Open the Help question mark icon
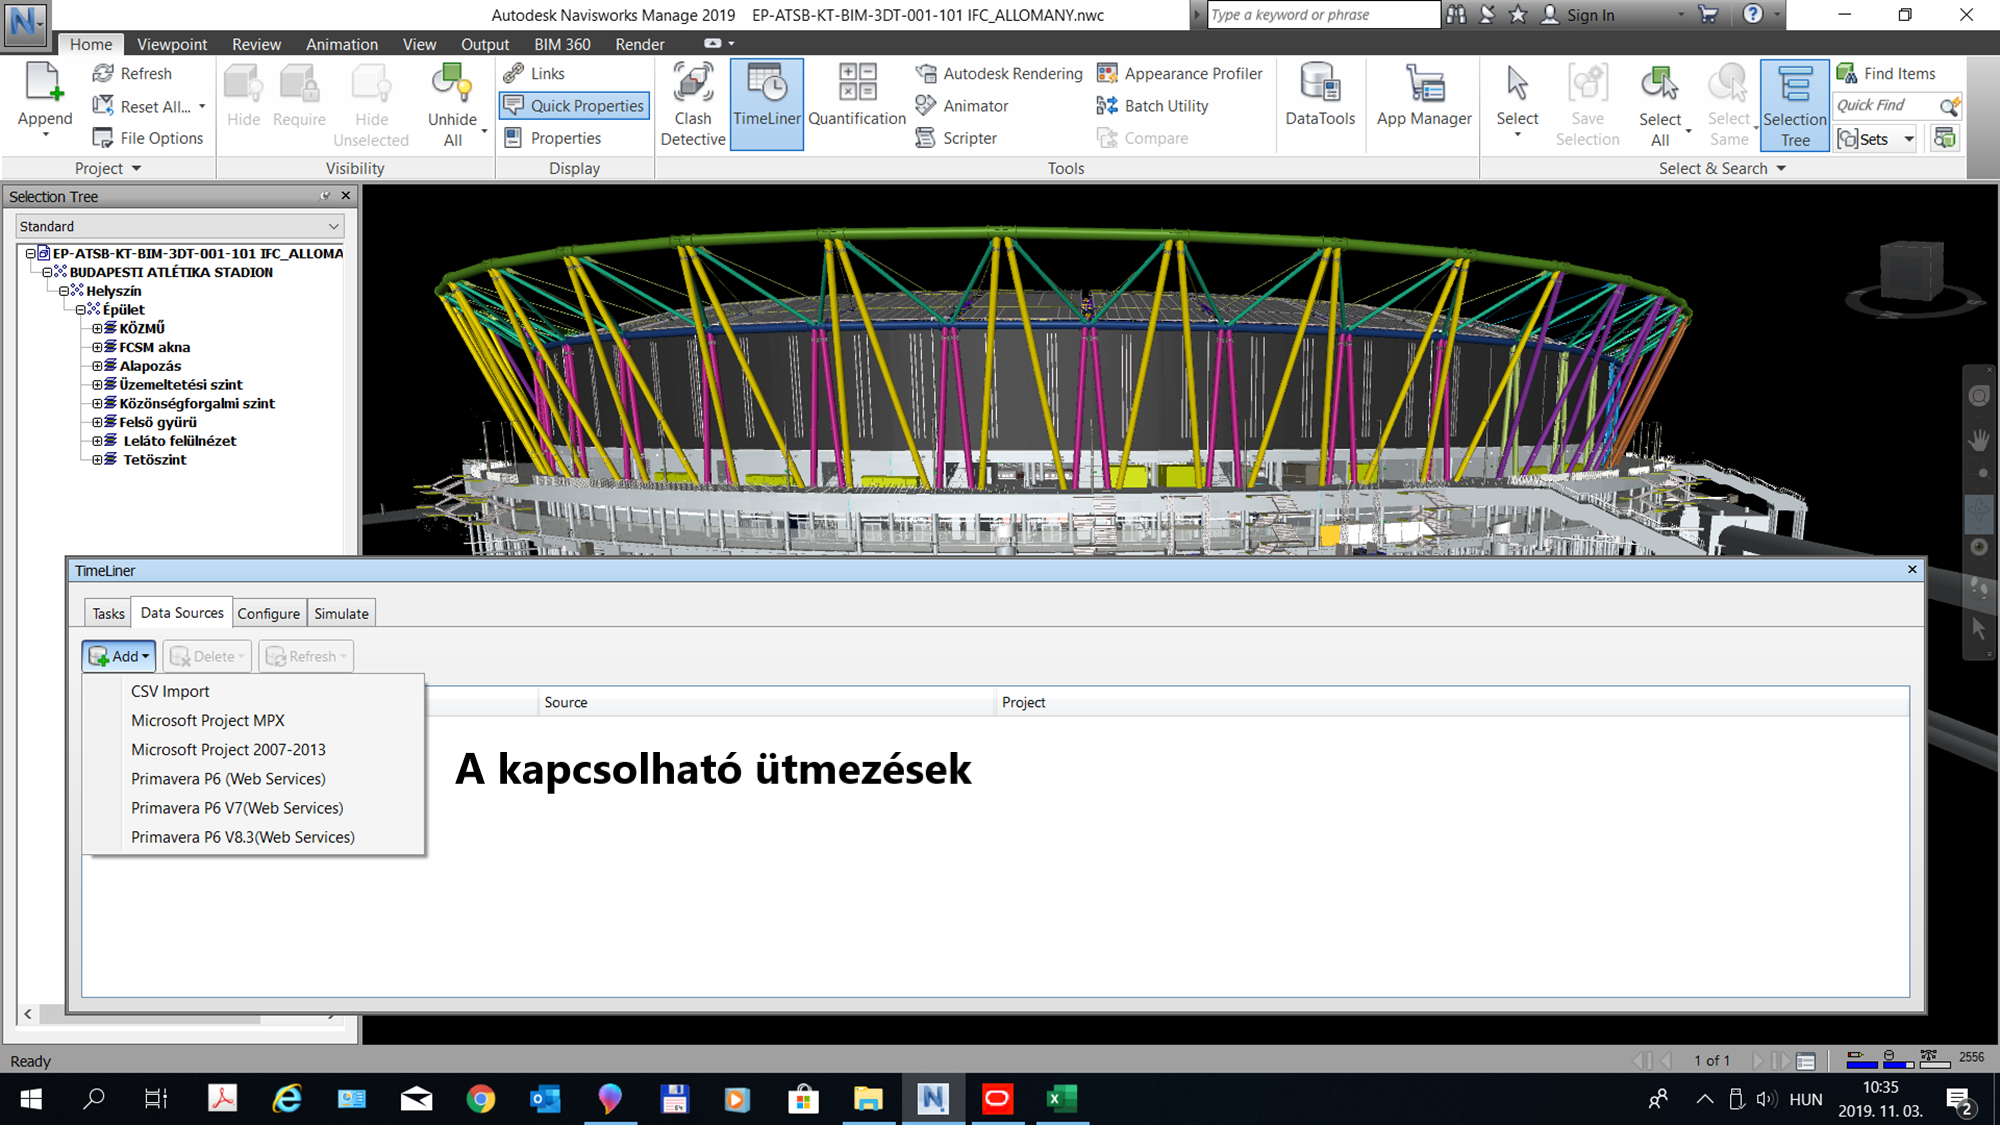The image size is (2000, 1125). coord(1752,14)
